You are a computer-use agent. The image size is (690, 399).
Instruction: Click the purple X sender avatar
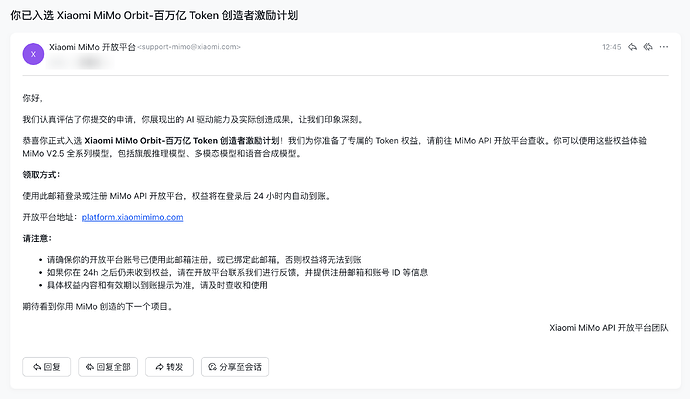click(x=33, y=54)
